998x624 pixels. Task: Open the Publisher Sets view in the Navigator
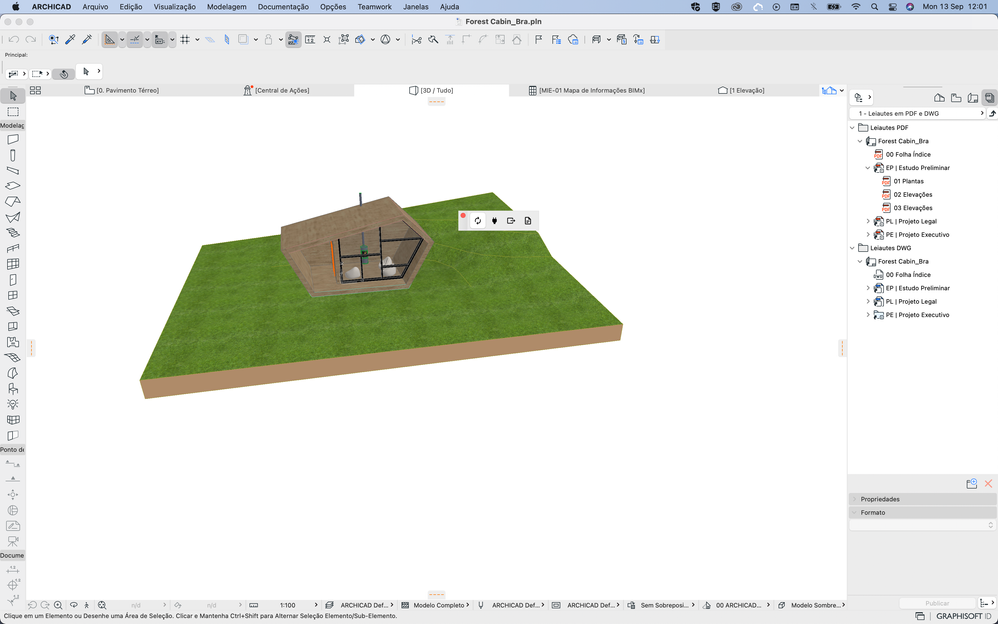[x=989, y=97]
